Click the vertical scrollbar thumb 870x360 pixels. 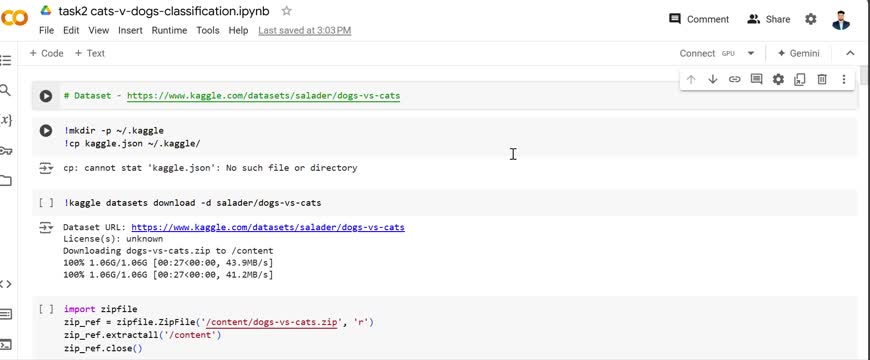tap(864, 75)
